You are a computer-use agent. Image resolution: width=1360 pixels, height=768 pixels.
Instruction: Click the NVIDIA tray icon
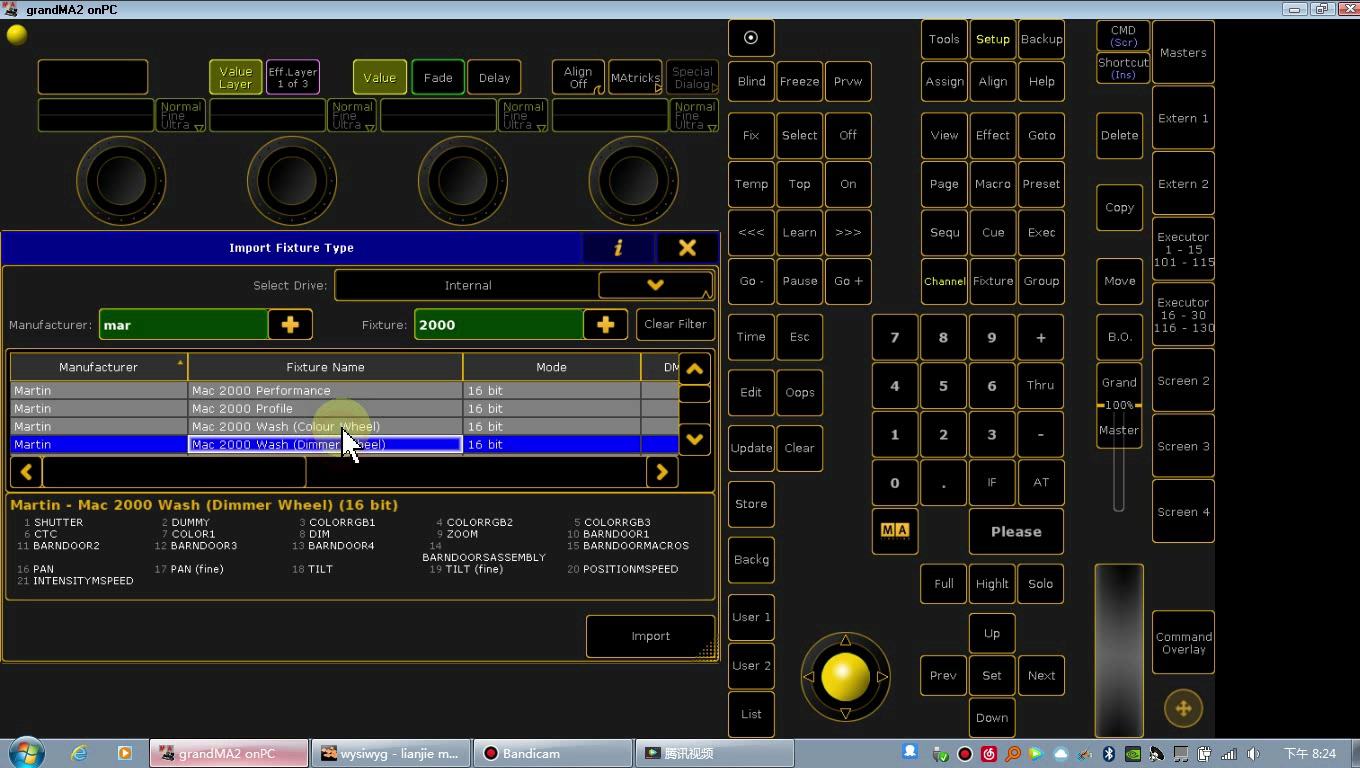pyautogui.click(x=1133, y=754)
